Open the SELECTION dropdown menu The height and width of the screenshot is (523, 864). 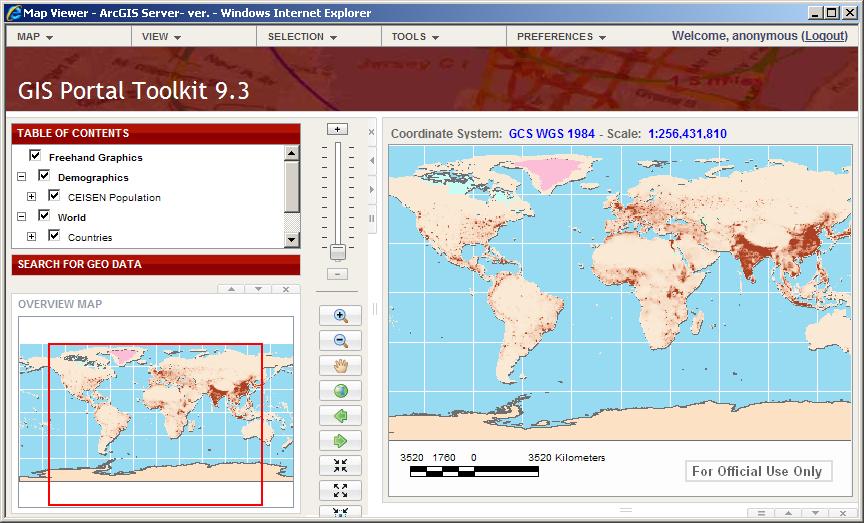(x=302, y=36)
